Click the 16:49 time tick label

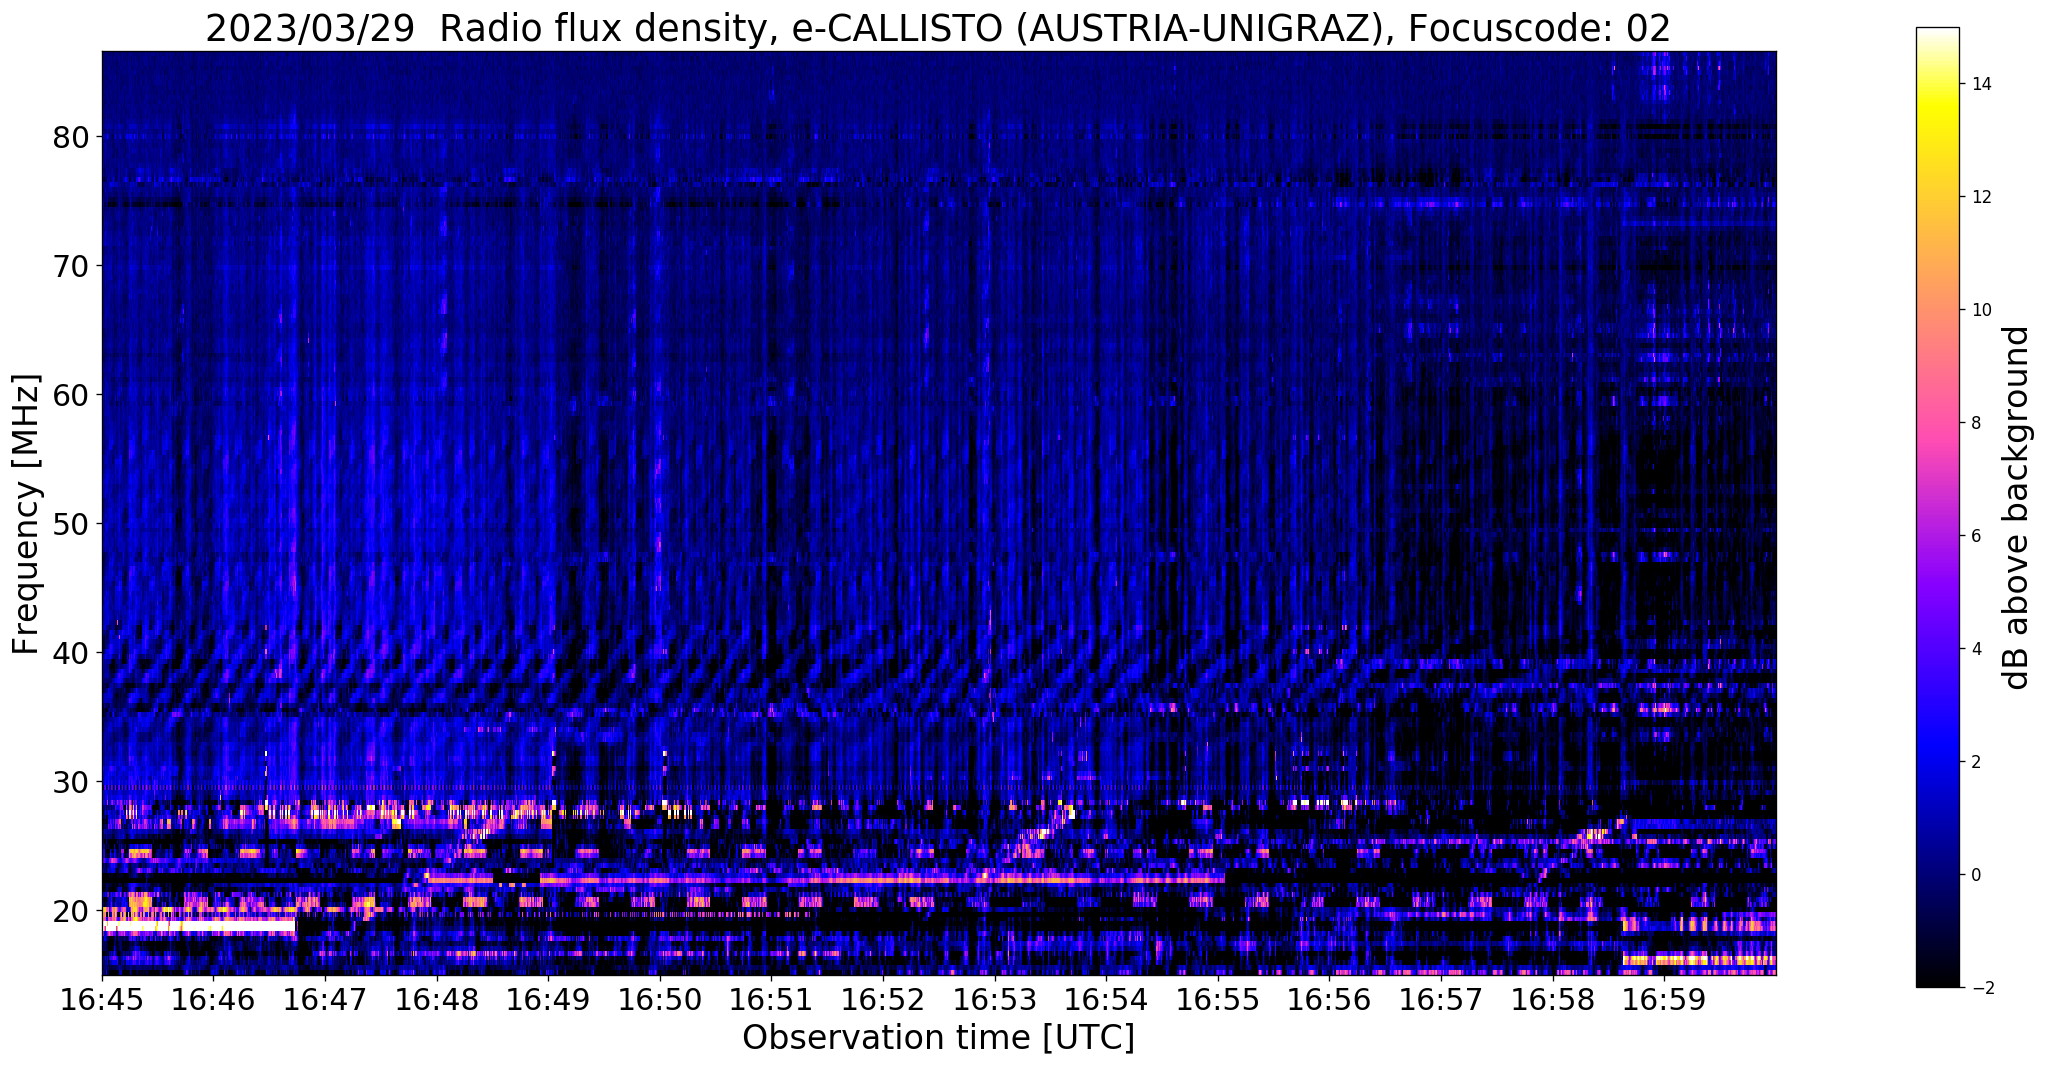548,1000
